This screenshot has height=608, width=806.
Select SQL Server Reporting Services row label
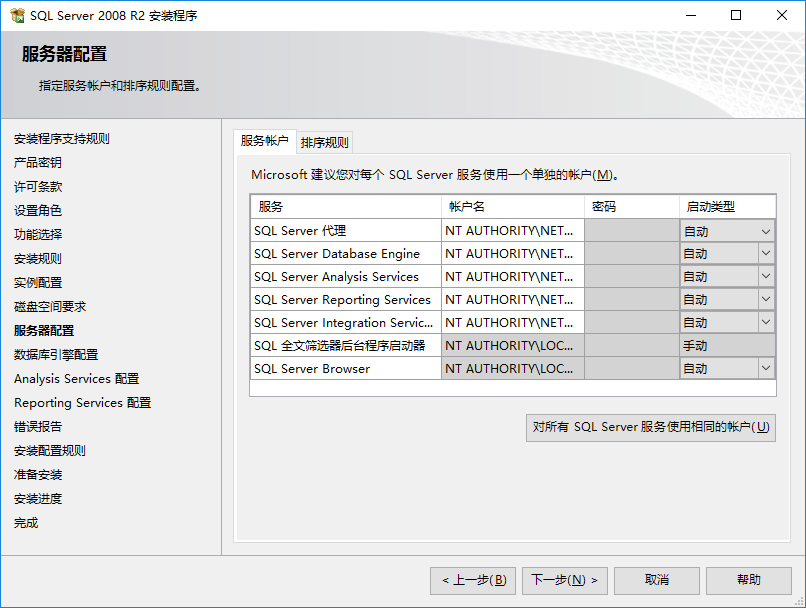click(346, 299)
